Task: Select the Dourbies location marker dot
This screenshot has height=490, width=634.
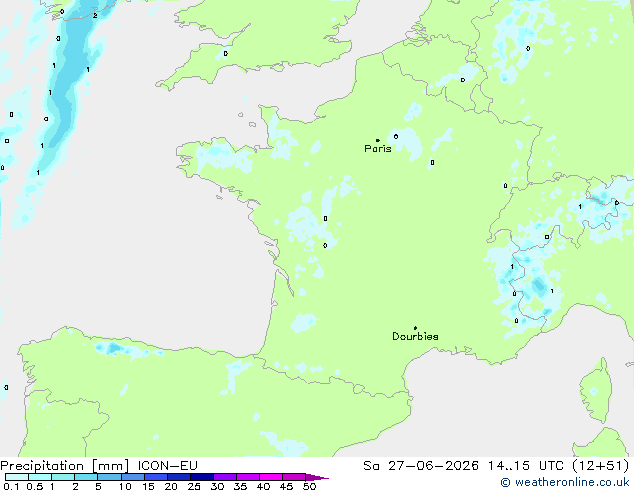Action: (x=415, y=328)
